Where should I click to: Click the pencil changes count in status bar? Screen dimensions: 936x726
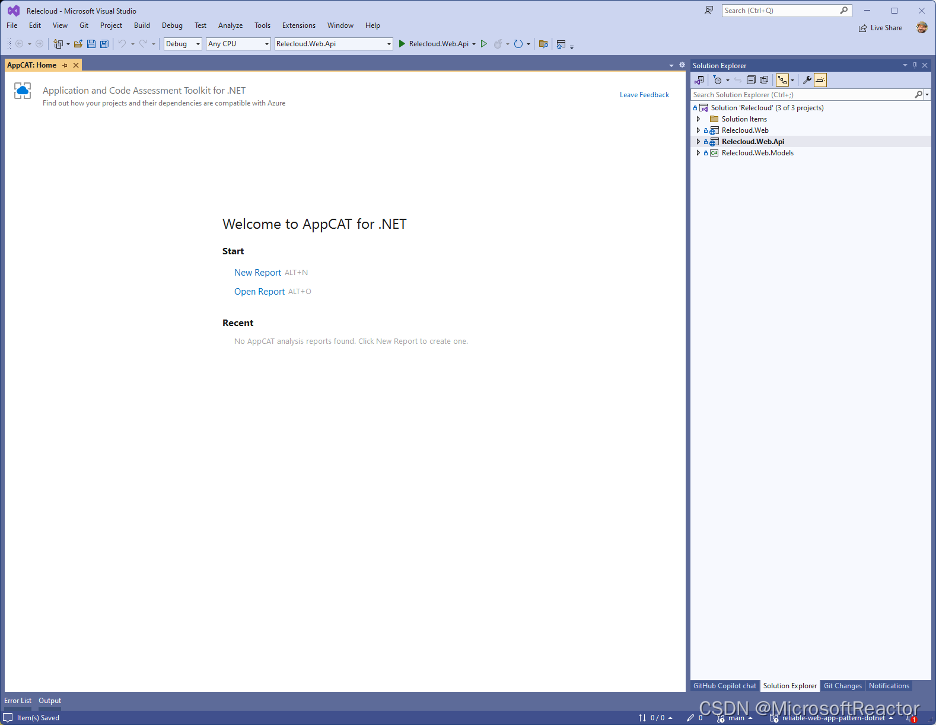(695, 718)
